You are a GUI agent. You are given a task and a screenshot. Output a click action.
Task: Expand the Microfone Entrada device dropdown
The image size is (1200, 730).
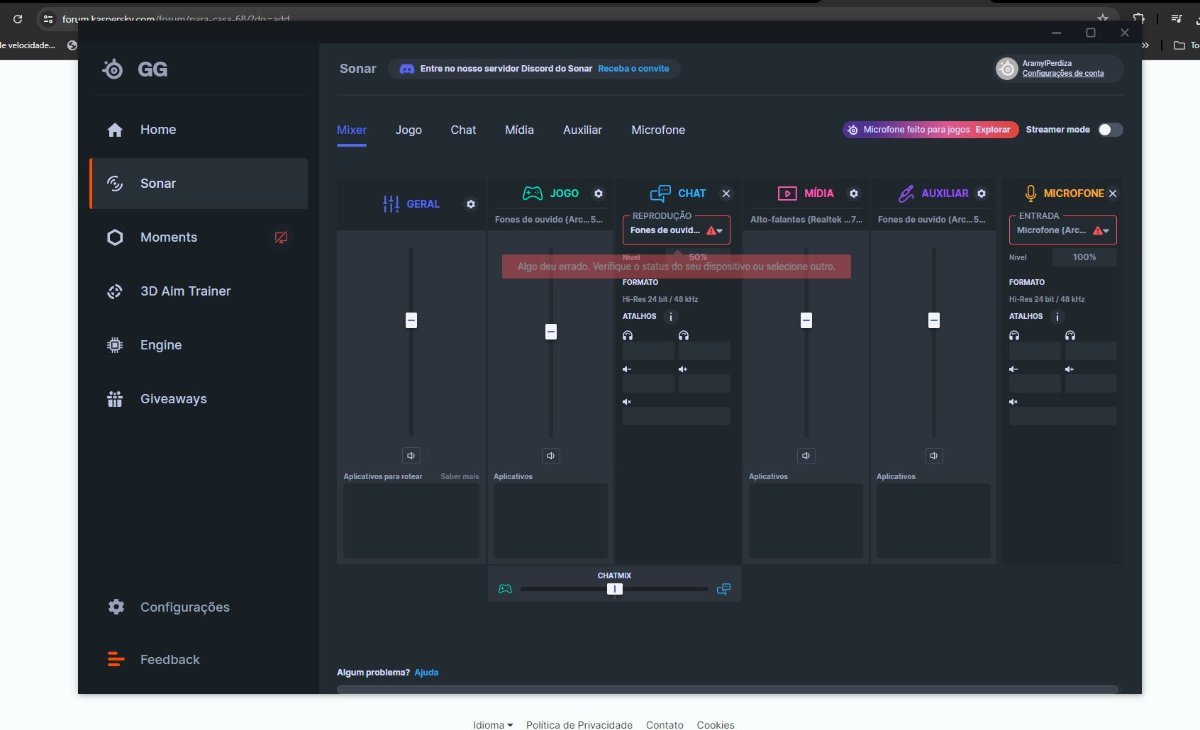[x=1106, y=231]
